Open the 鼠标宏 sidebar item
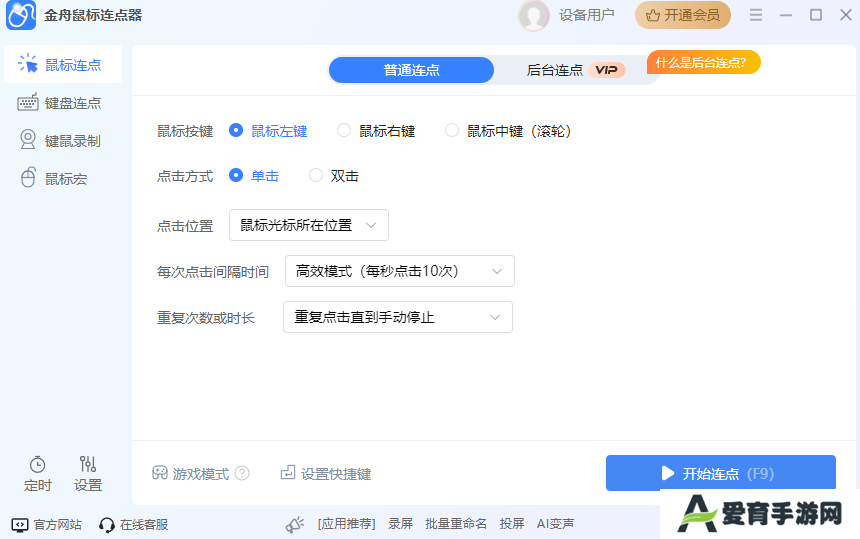Viewport: 860px width, 539px height. coord(63,178)
